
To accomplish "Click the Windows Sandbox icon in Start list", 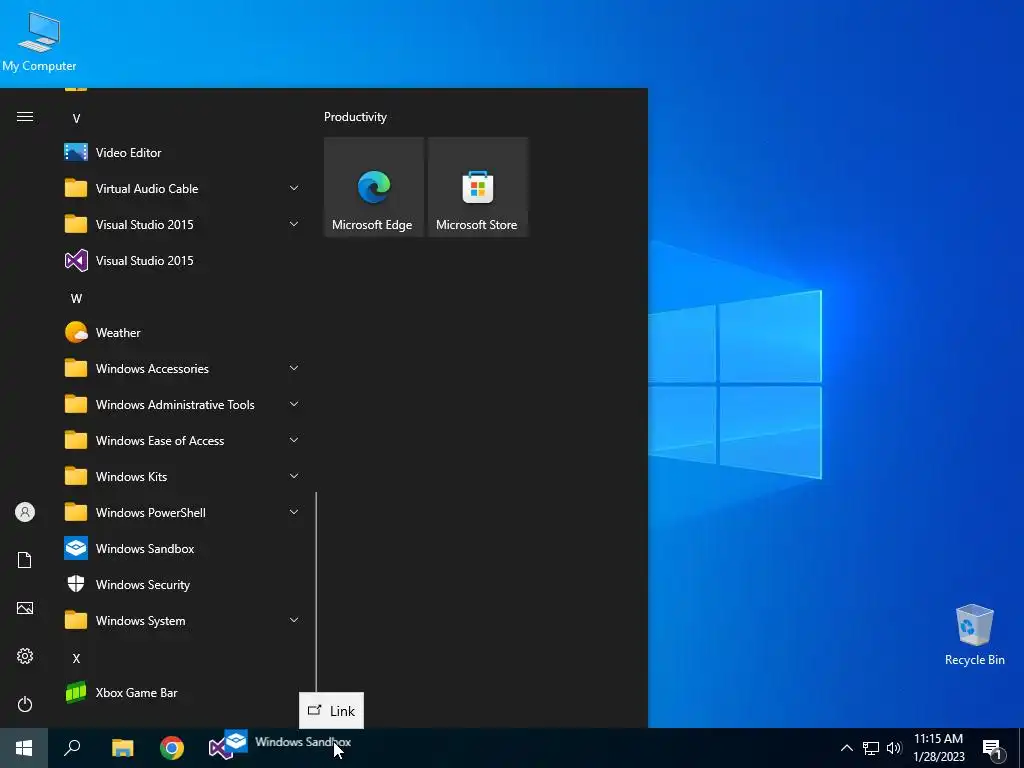I will pyautogui.click(x=76, y=549).
